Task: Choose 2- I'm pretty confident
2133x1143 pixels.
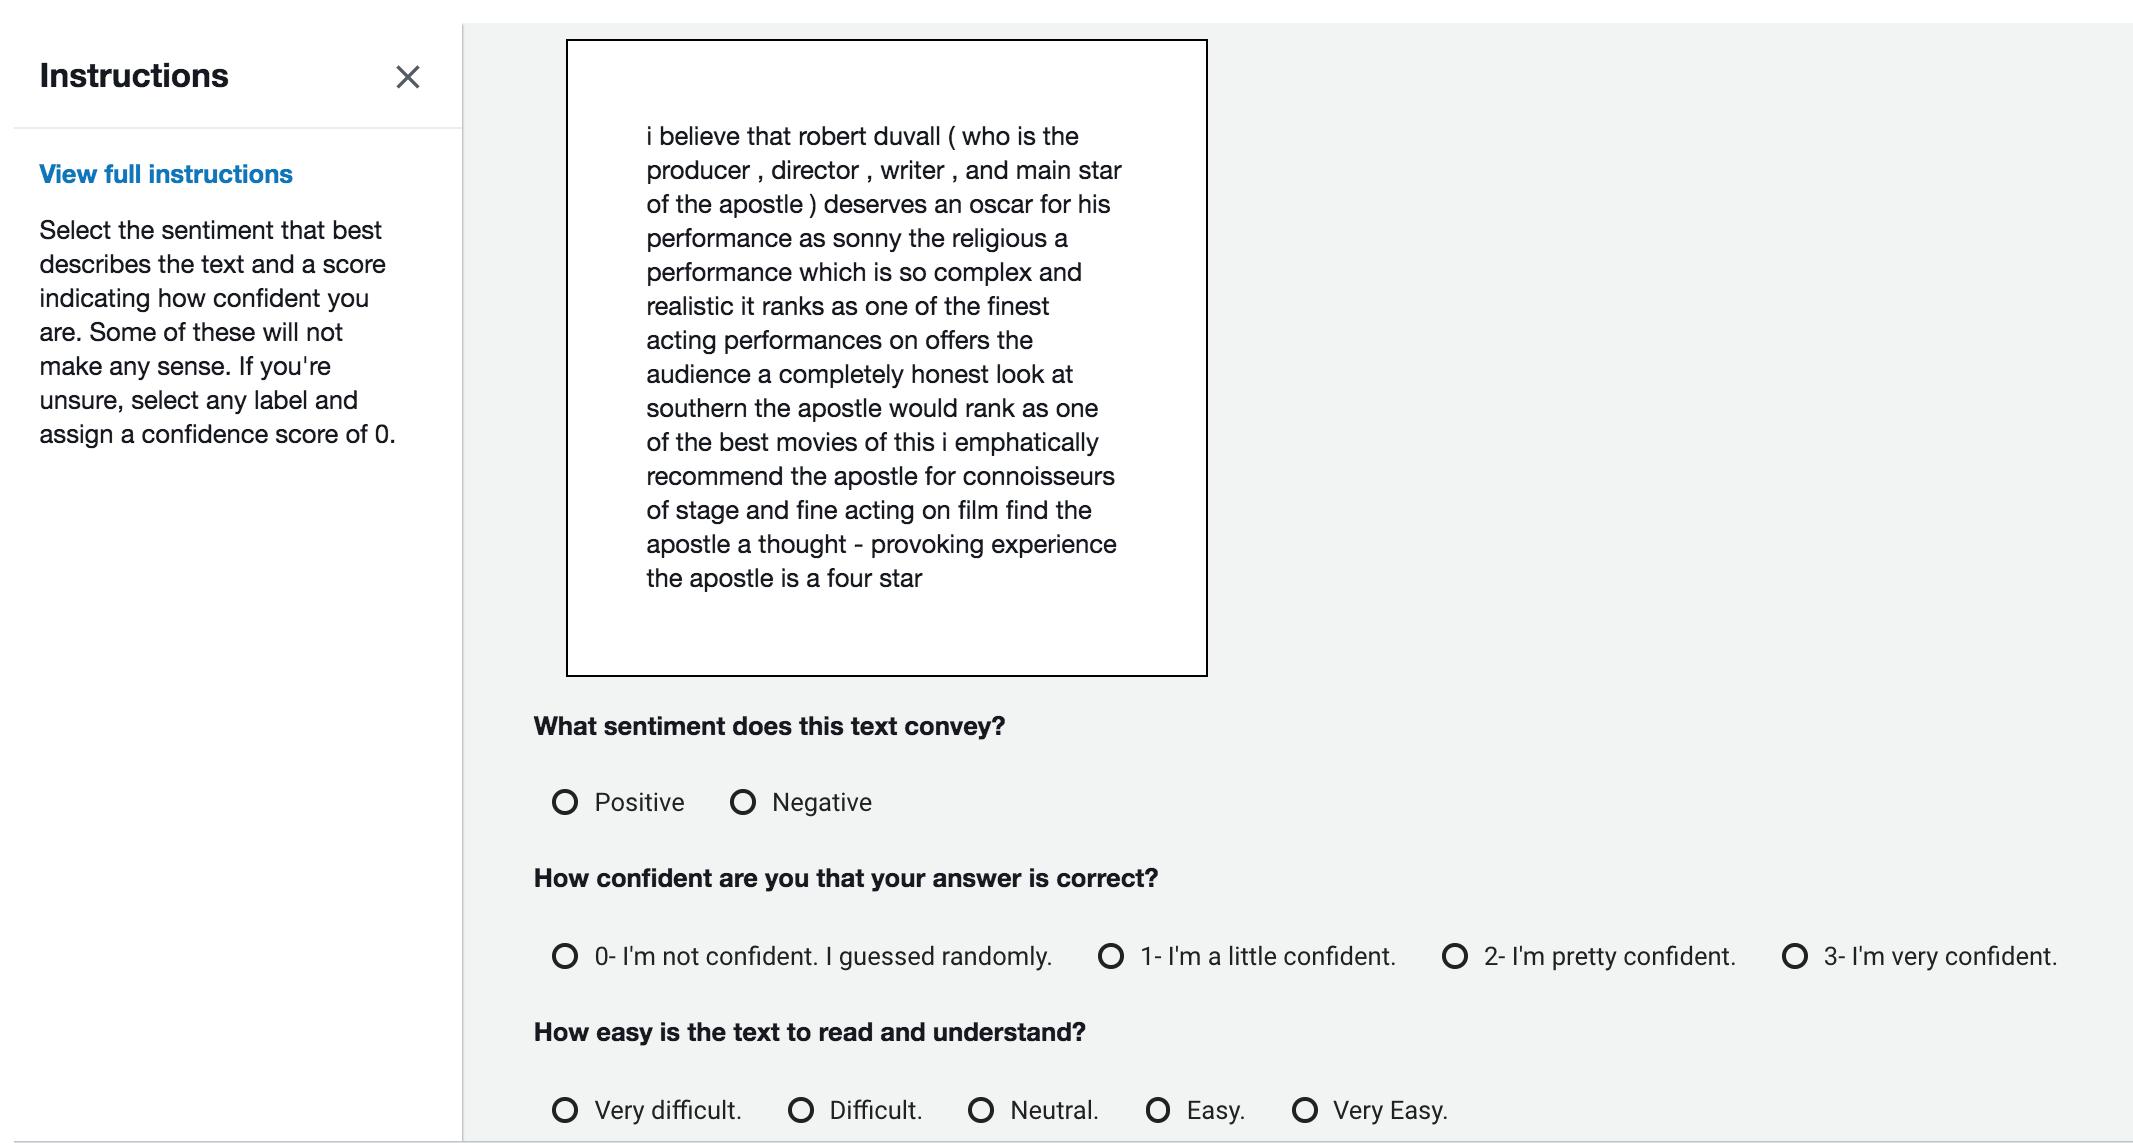Action: (x=1455, y=956)
